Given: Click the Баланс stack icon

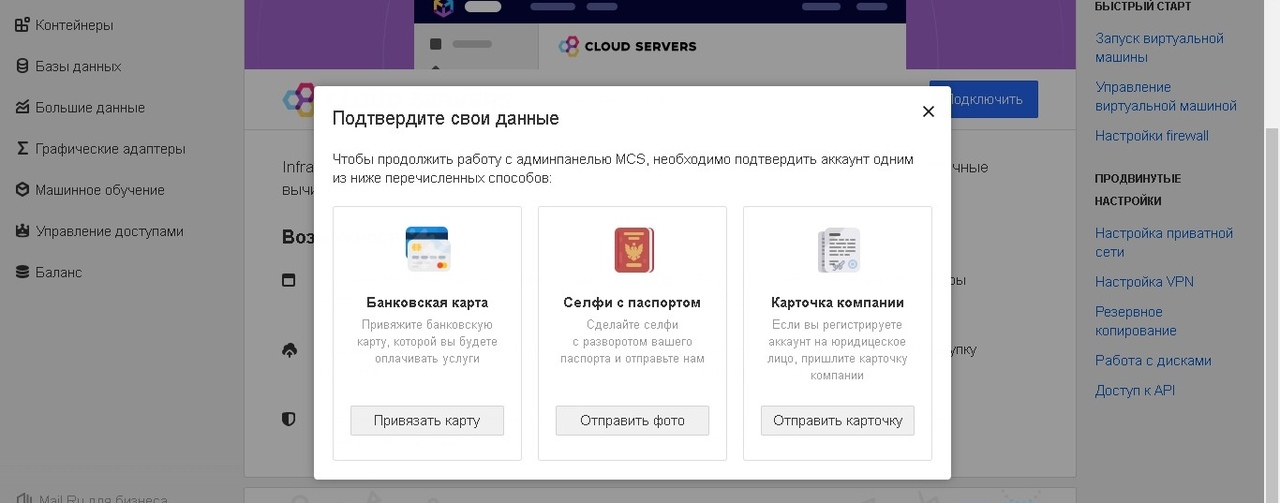Looking at the screenshot, I should click(x=22, y=272).
